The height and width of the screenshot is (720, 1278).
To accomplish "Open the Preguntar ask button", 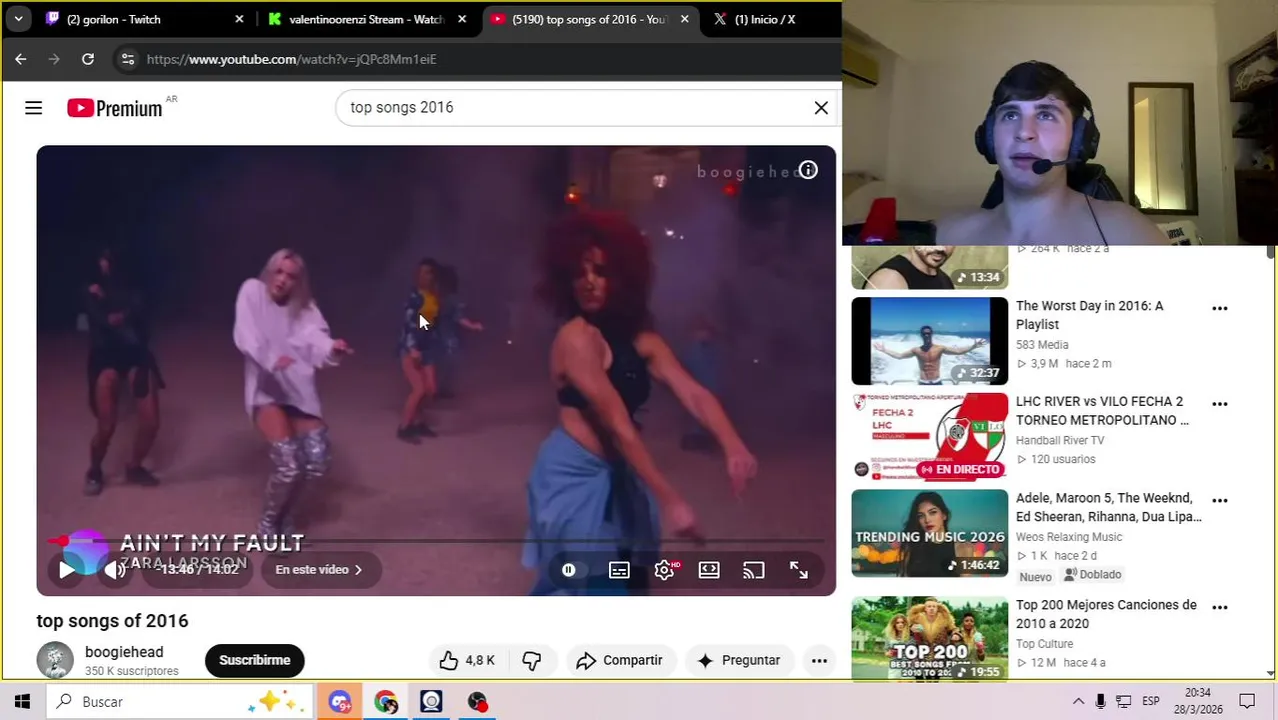I will [x=739, y=660].
